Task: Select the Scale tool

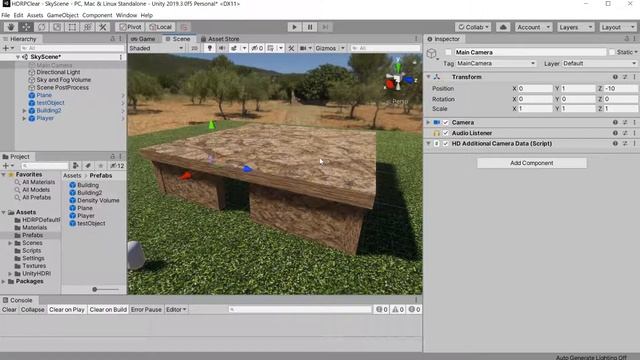Action: (x=57, y=27)
